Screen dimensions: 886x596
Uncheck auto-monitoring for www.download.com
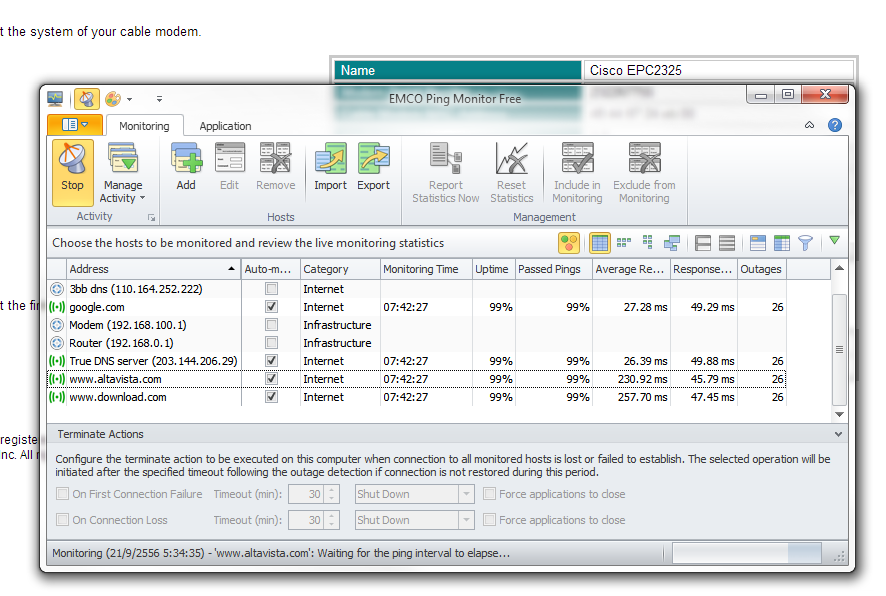click(271, 397)
